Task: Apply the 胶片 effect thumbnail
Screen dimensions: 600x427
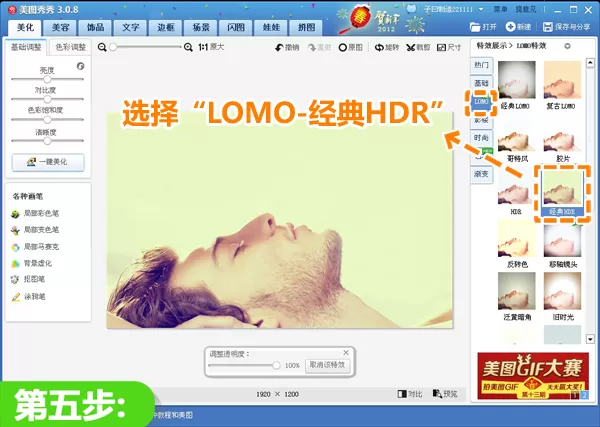Action: click(562, 140)
